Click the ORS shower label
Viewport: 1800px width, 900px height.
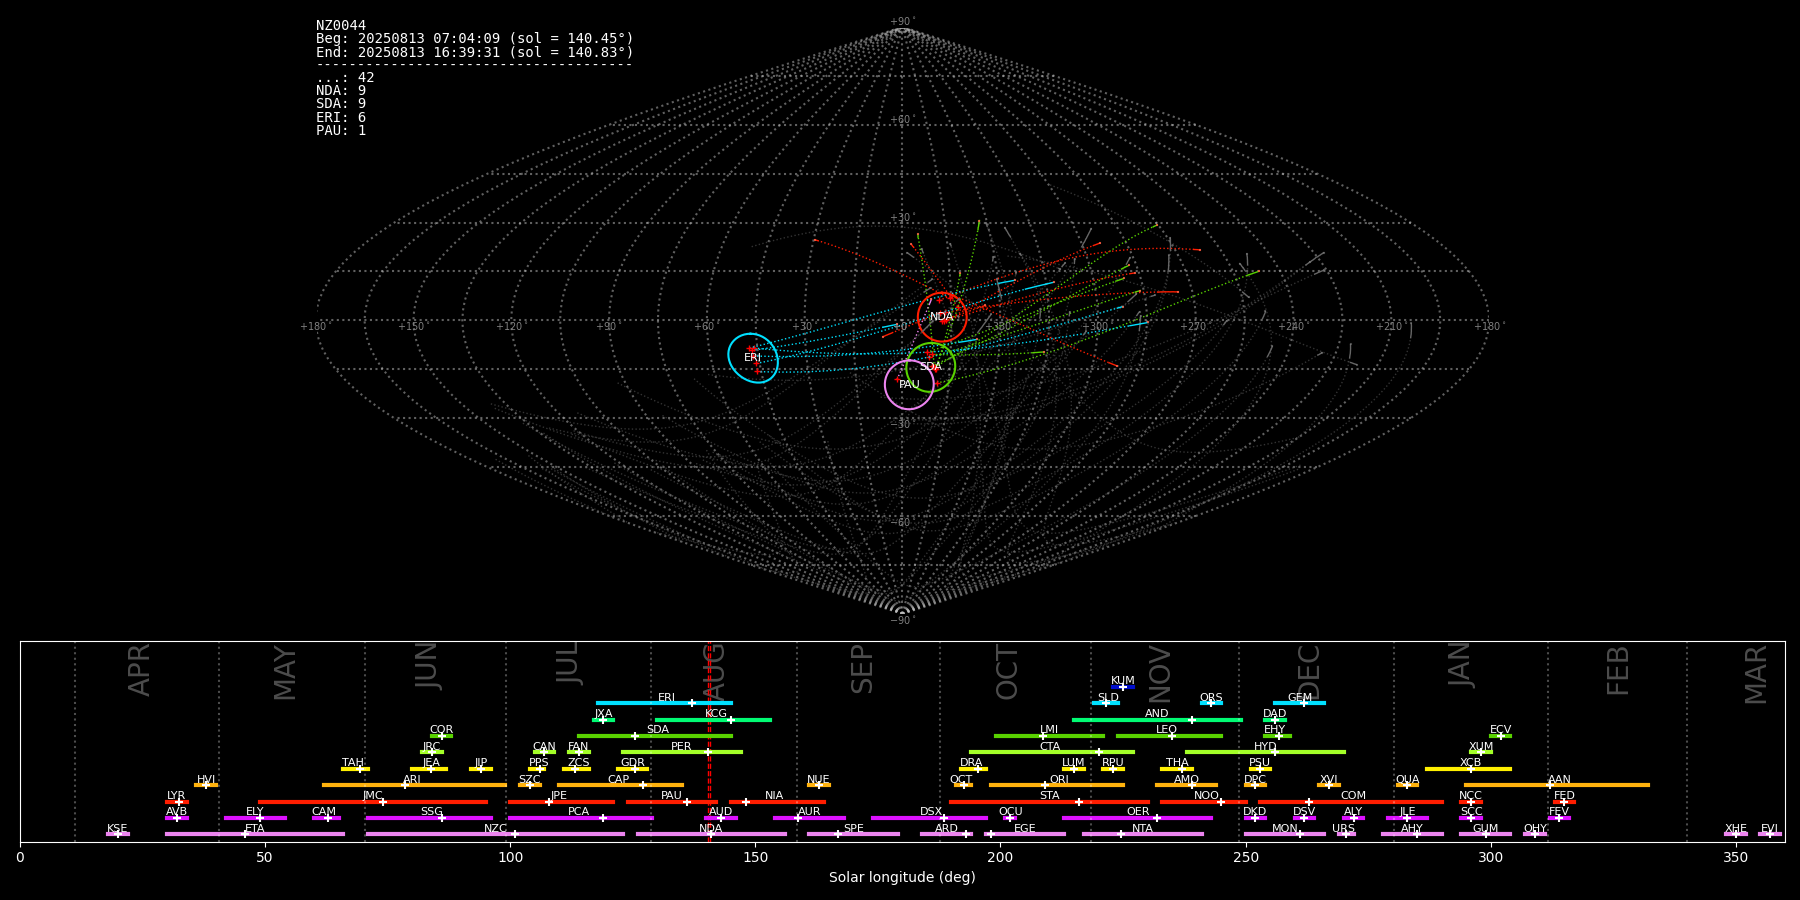point(1211,698)
